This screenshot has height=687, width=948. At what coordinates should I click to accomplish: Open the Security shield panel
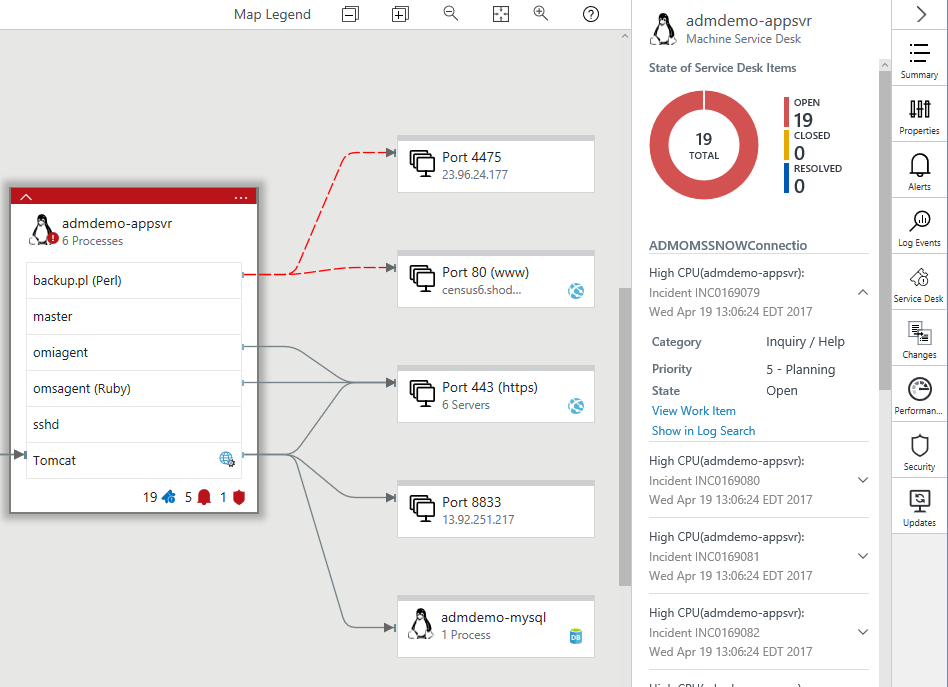click(x=919, y=451)
